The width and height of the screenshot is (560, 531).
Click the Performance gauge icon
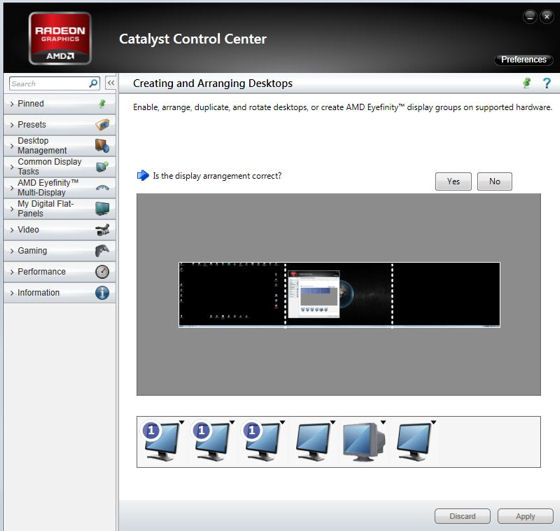[102, 272]
